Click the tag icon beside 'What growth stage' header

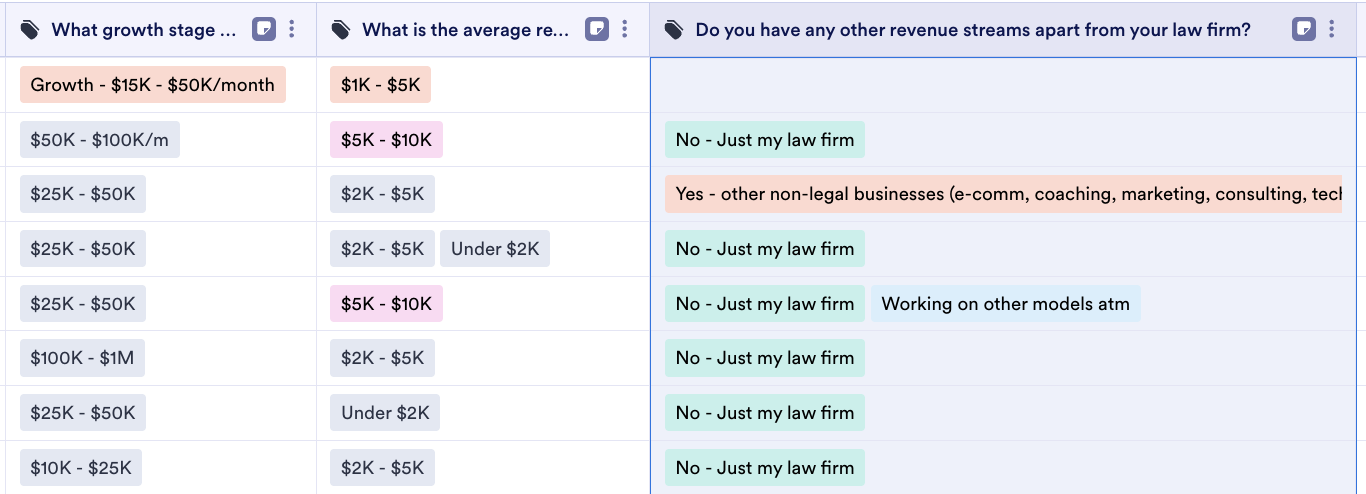click(x=30, y=30)
